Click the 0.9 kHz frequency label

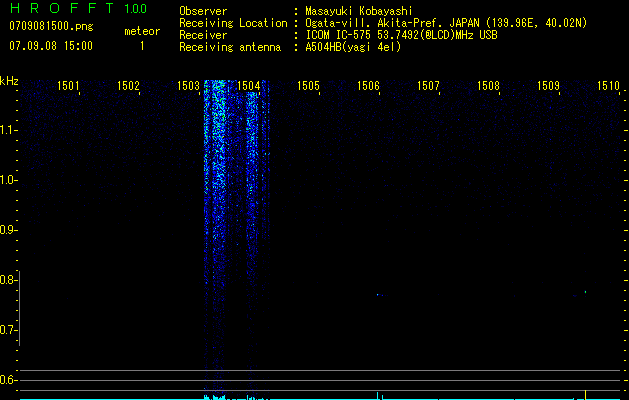point(8,230)
